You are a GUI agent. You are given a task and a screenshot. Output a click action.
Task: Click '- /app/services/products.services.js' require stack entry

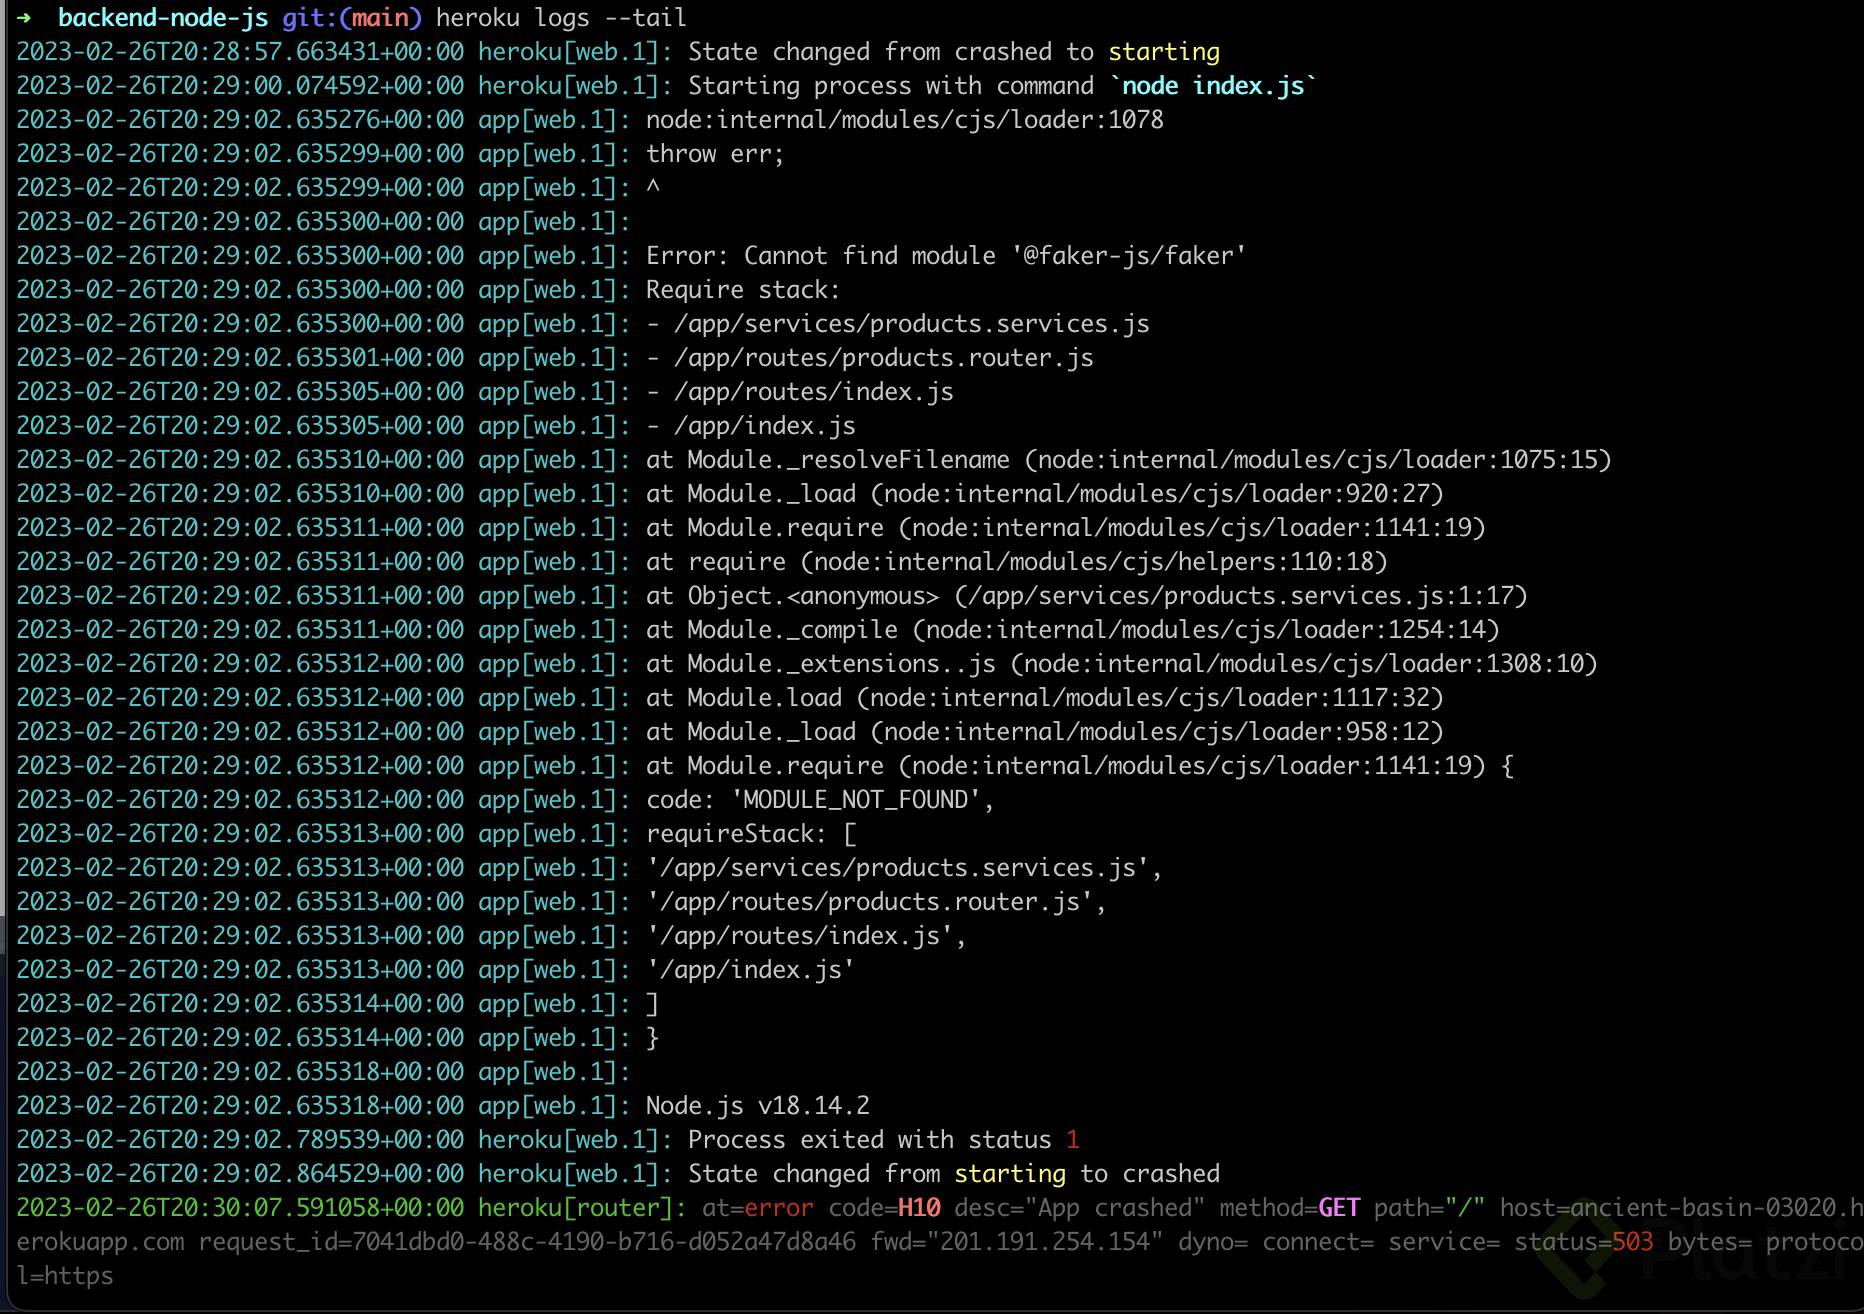coord(898,324)
